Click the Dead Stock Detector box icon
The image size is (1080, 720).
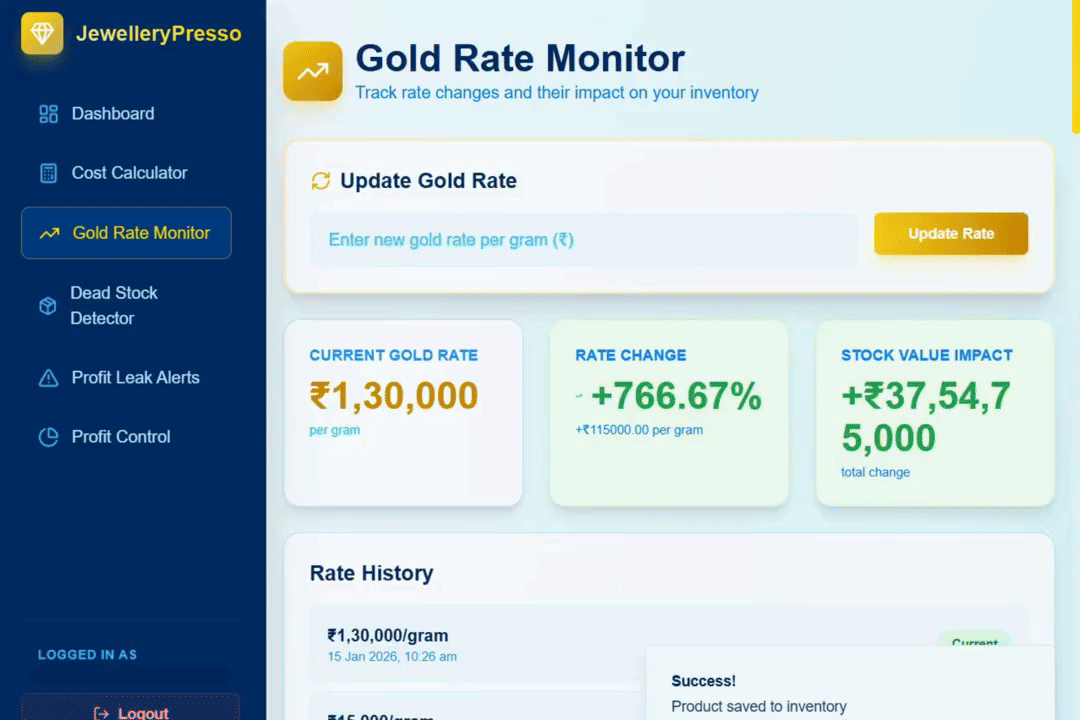tap(47, 306)
